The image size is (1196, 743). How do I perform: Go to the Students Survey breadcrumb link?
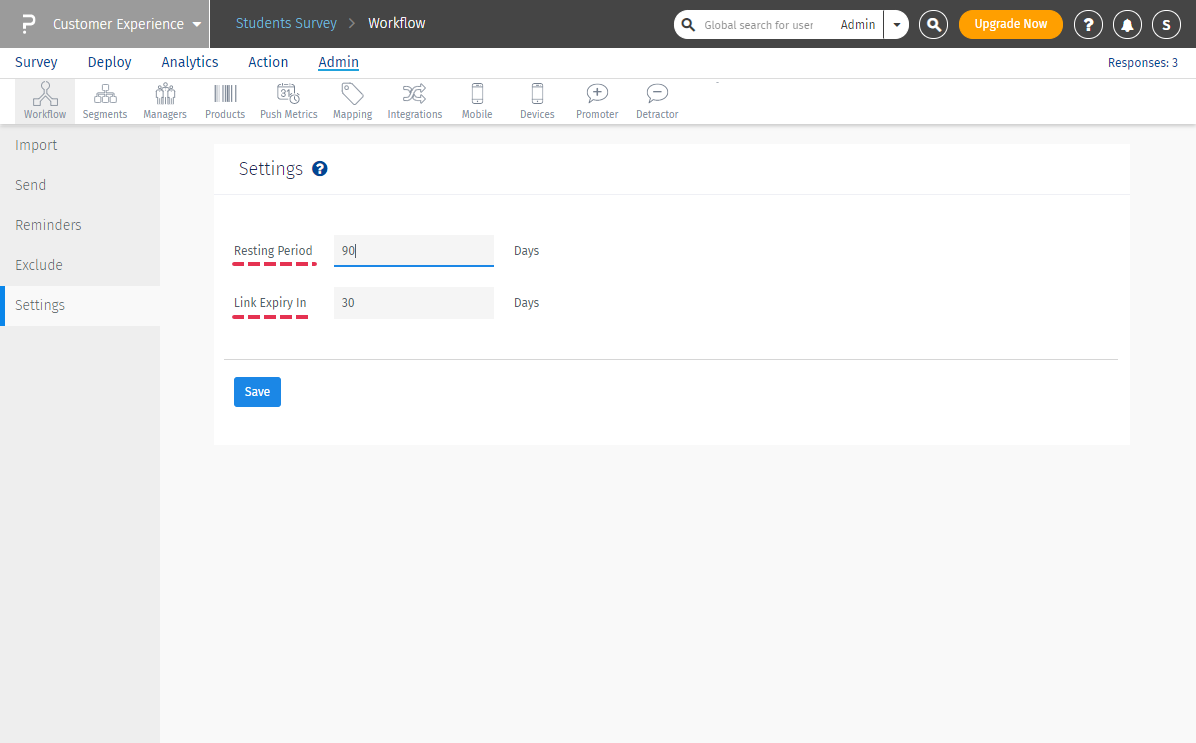point(286,23)
